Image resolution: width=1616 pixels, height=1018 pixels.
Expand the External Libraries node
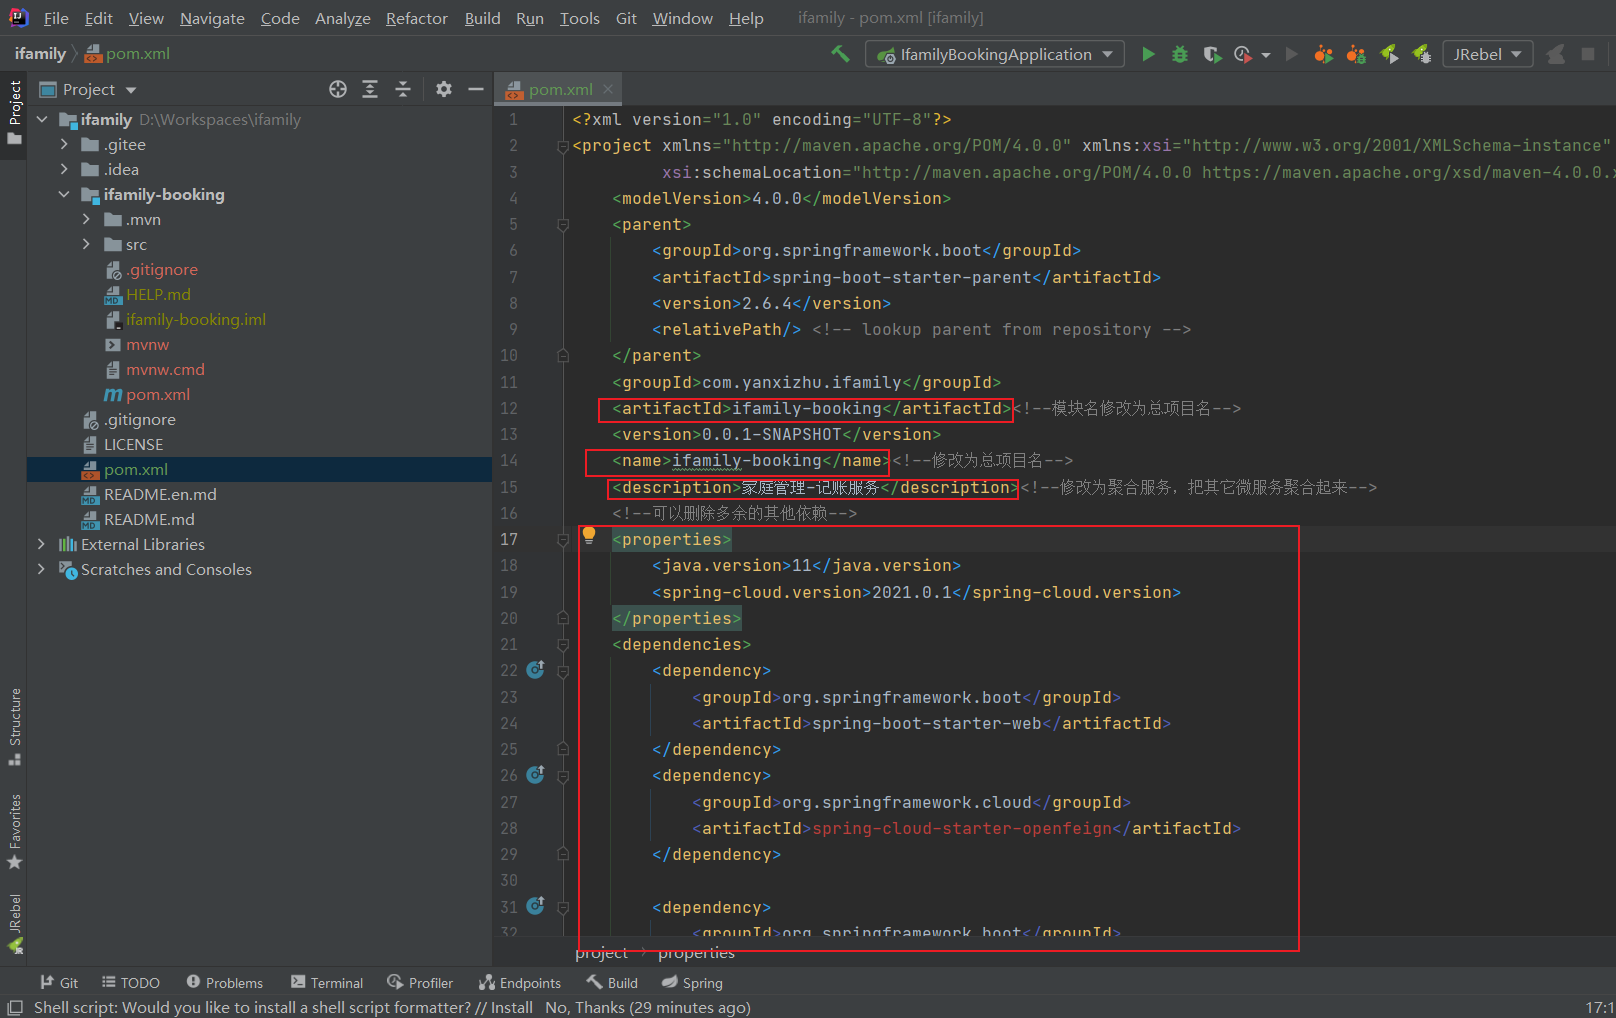(x=41, y=544)
